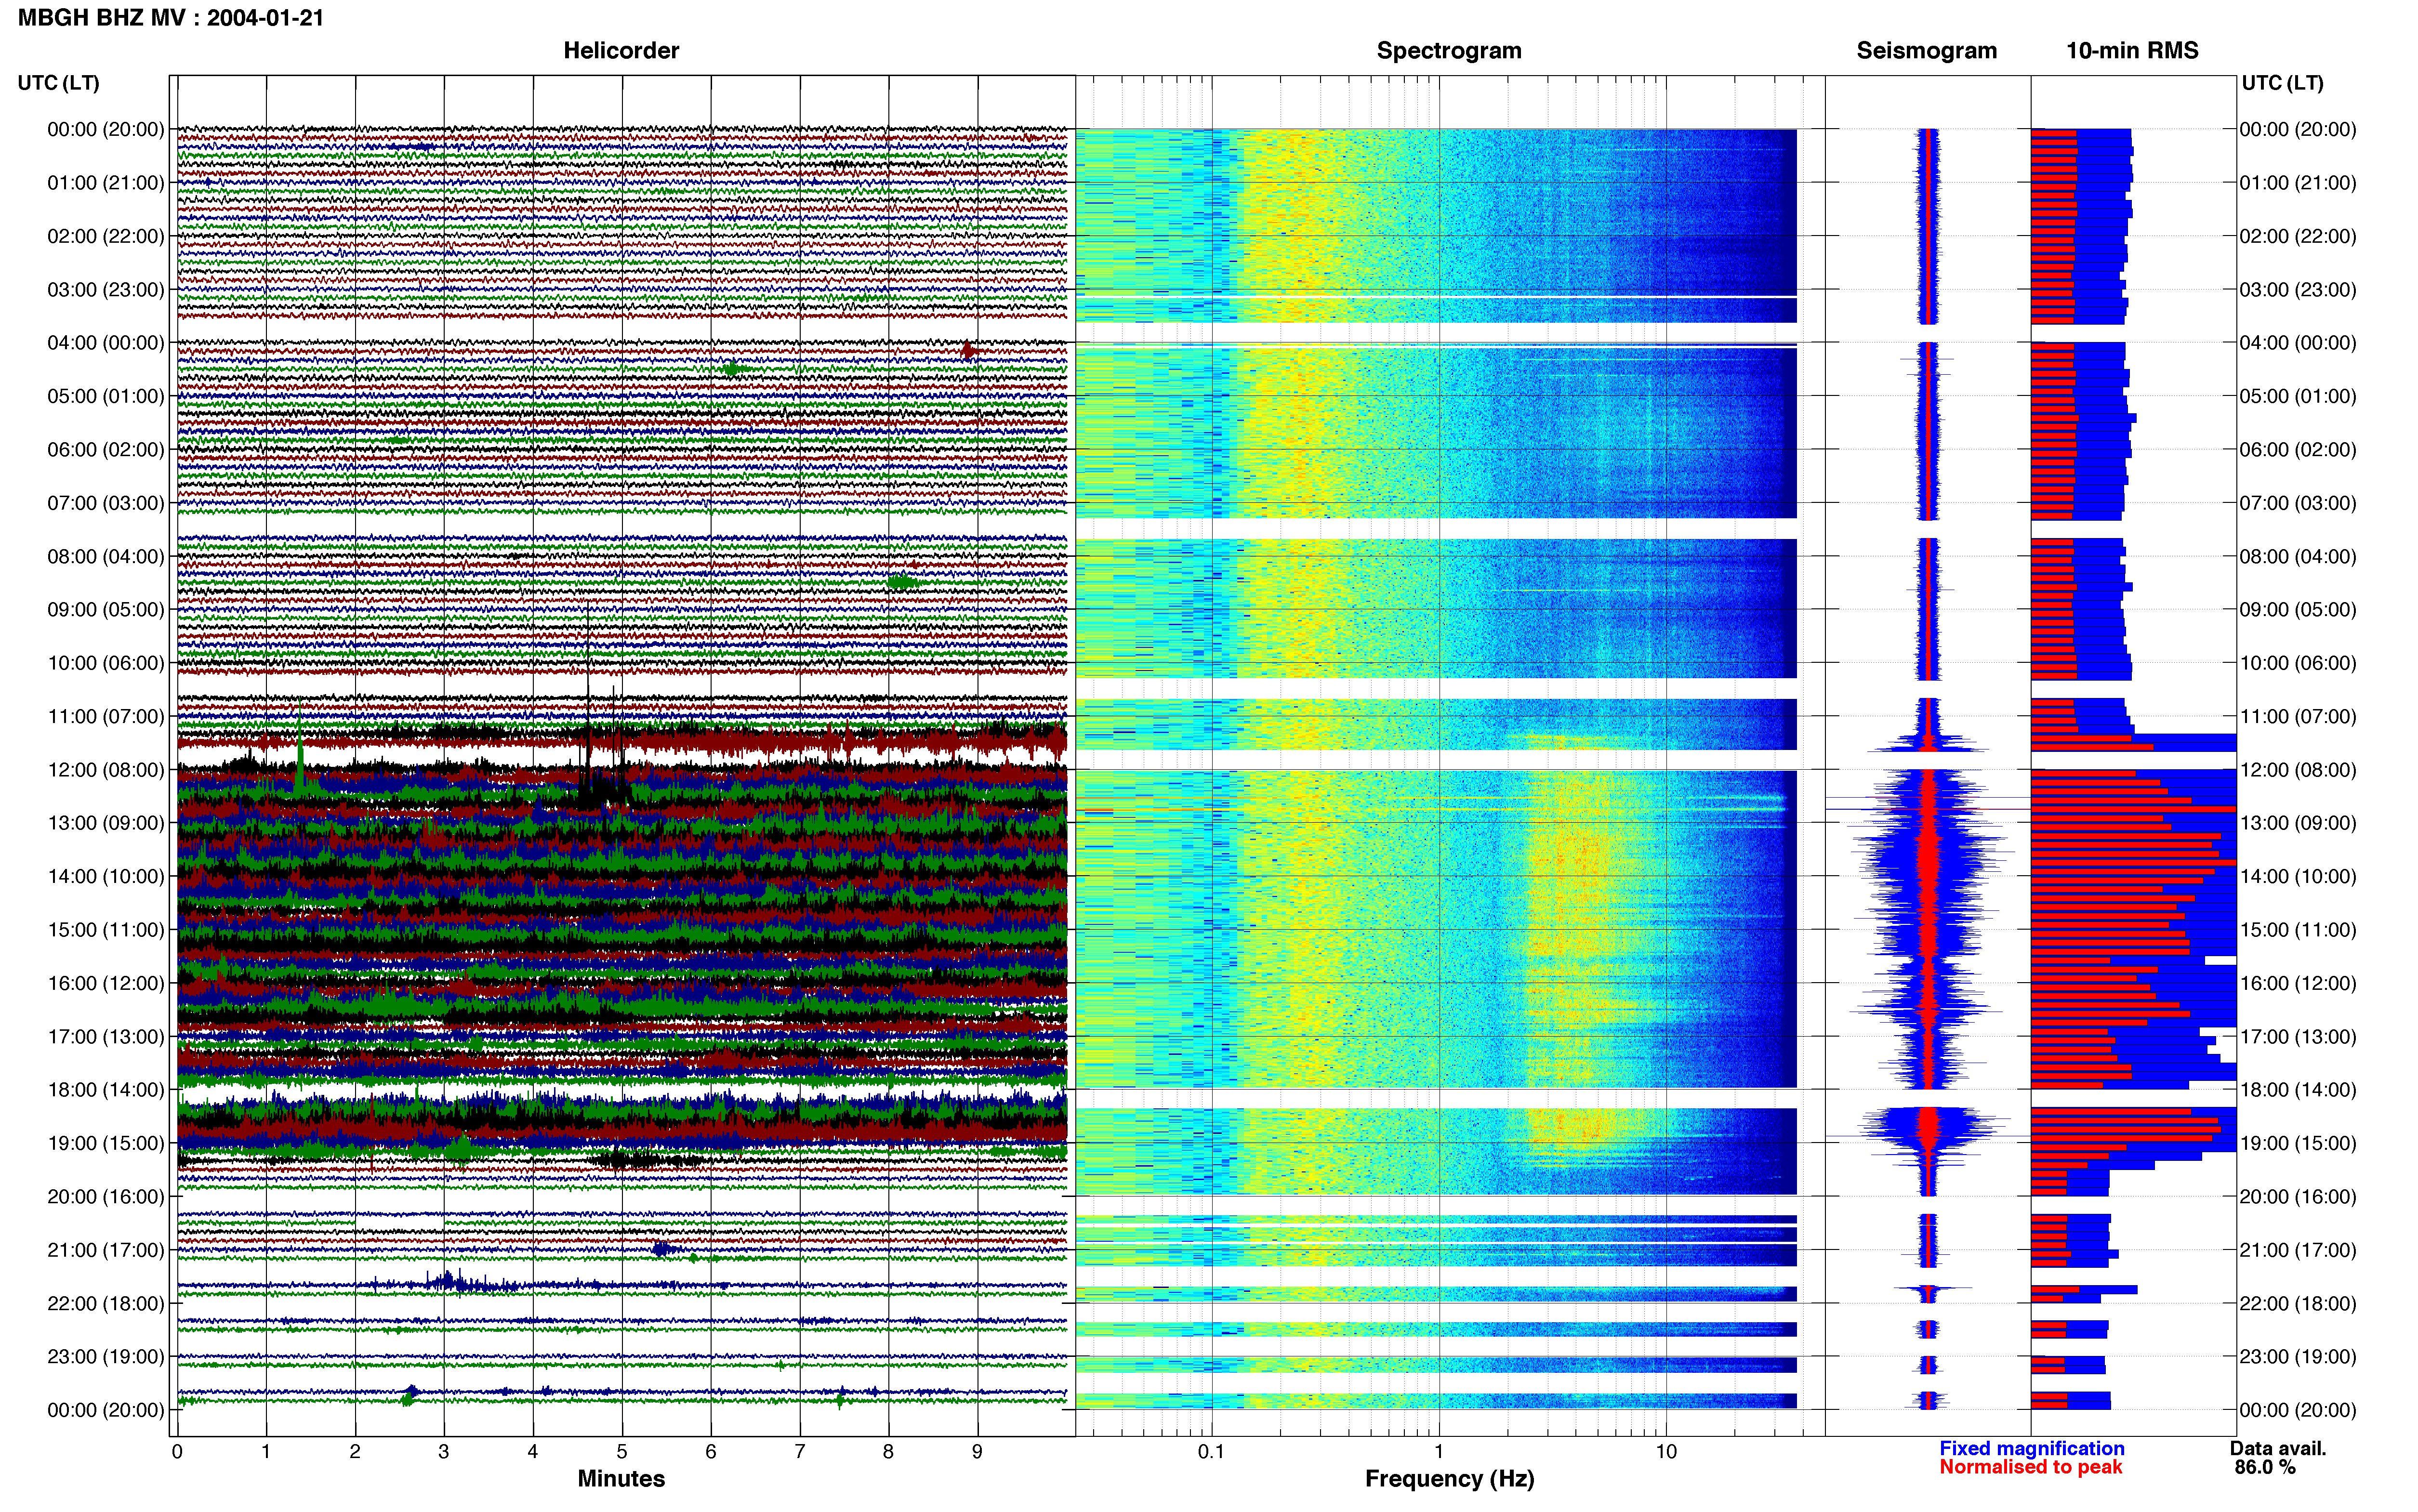Click left time label 01:00 (21:00)

(x=106, y=182)
